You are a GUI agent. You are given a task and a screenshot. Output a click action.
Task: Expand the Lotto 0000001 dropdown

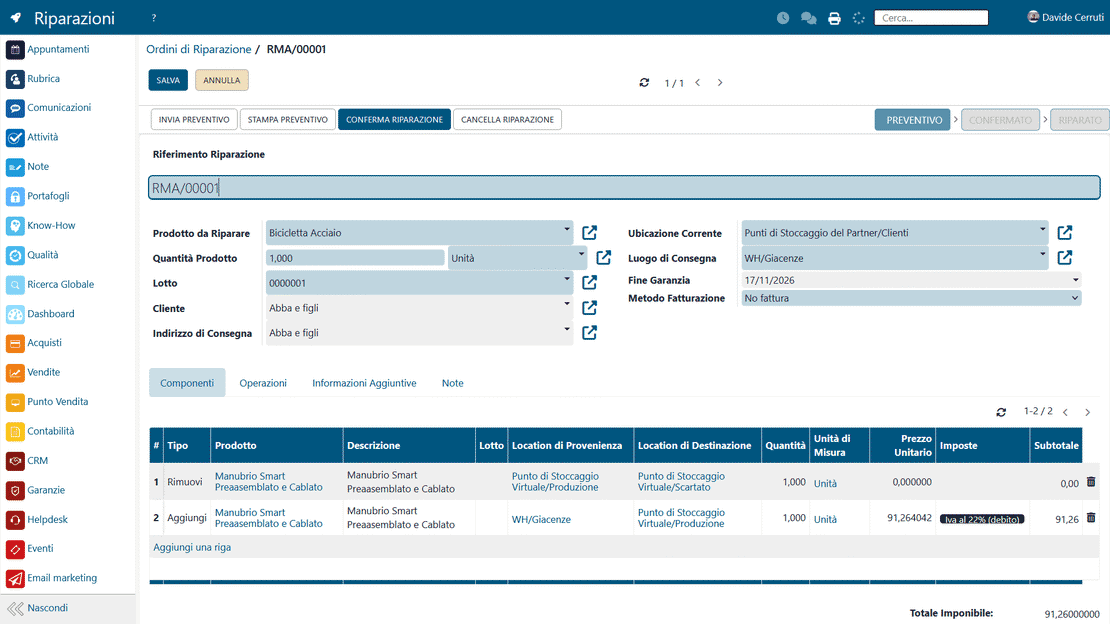coord(566,279)
